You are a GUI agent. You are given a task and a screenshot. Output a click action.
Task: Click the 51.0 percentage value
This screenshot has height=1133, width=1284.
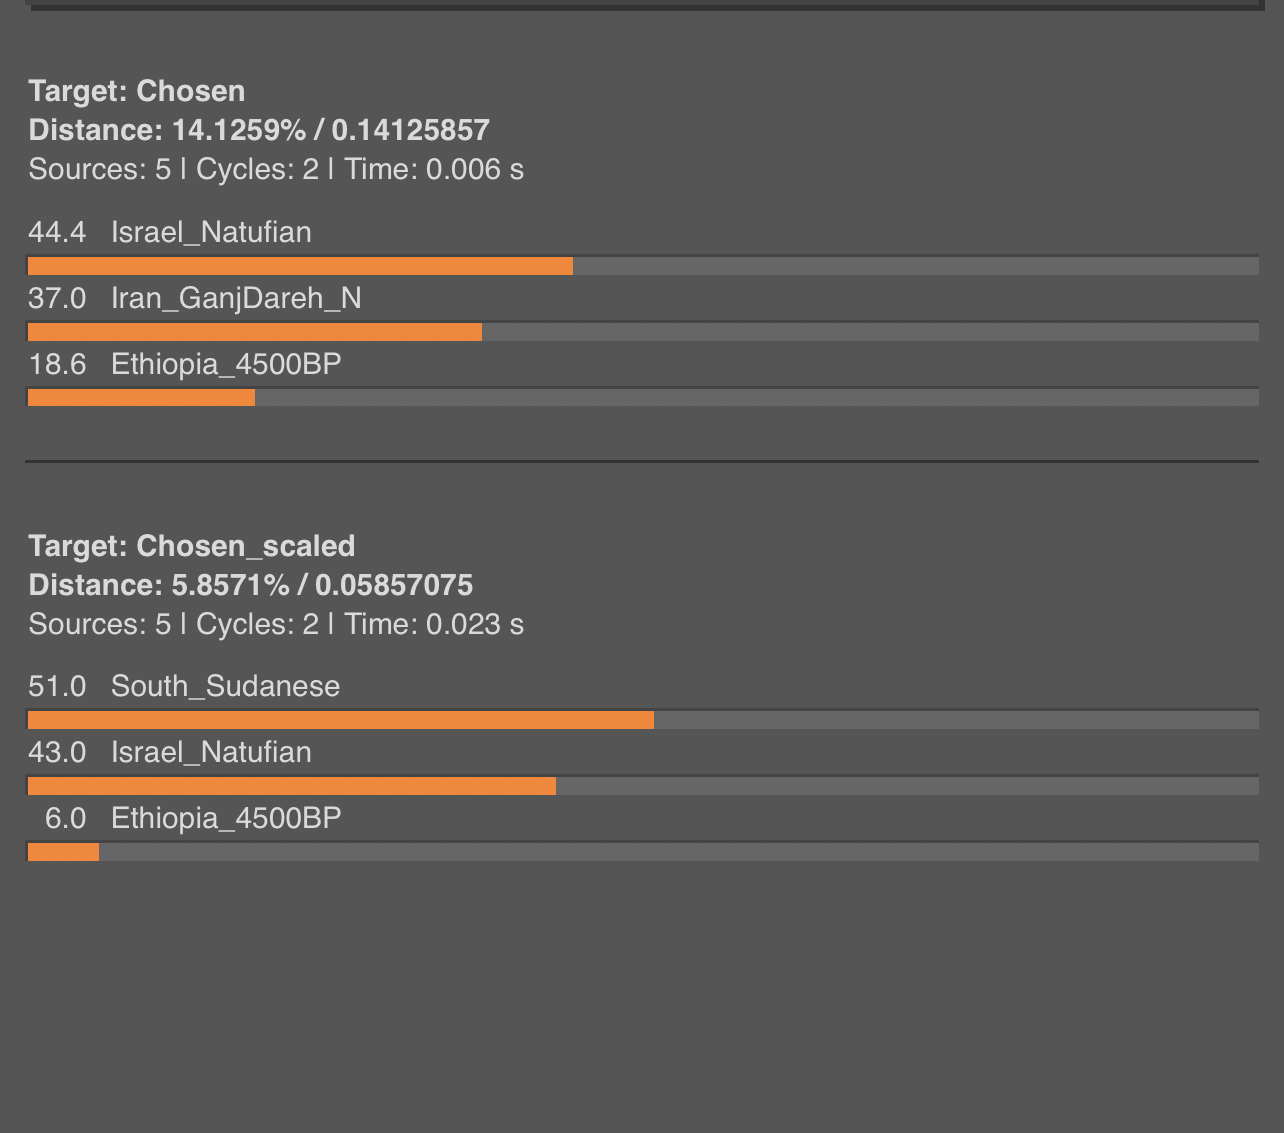point(57,686)
